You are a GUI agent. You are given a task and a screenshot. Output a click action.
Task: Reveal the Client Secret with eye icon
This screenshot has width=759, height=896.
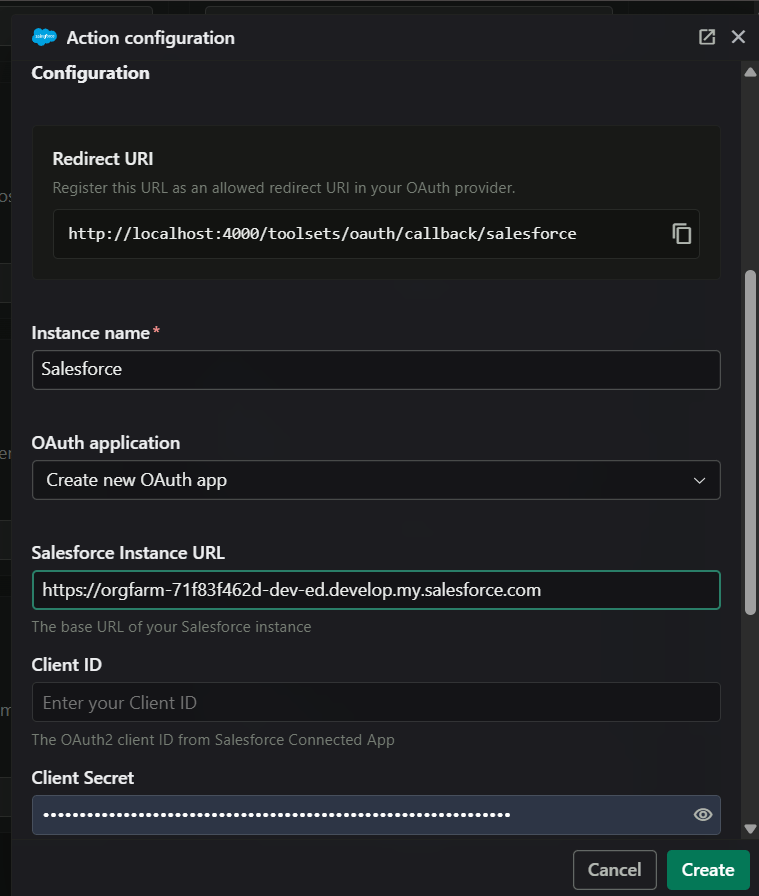click(x=702, y=814)
